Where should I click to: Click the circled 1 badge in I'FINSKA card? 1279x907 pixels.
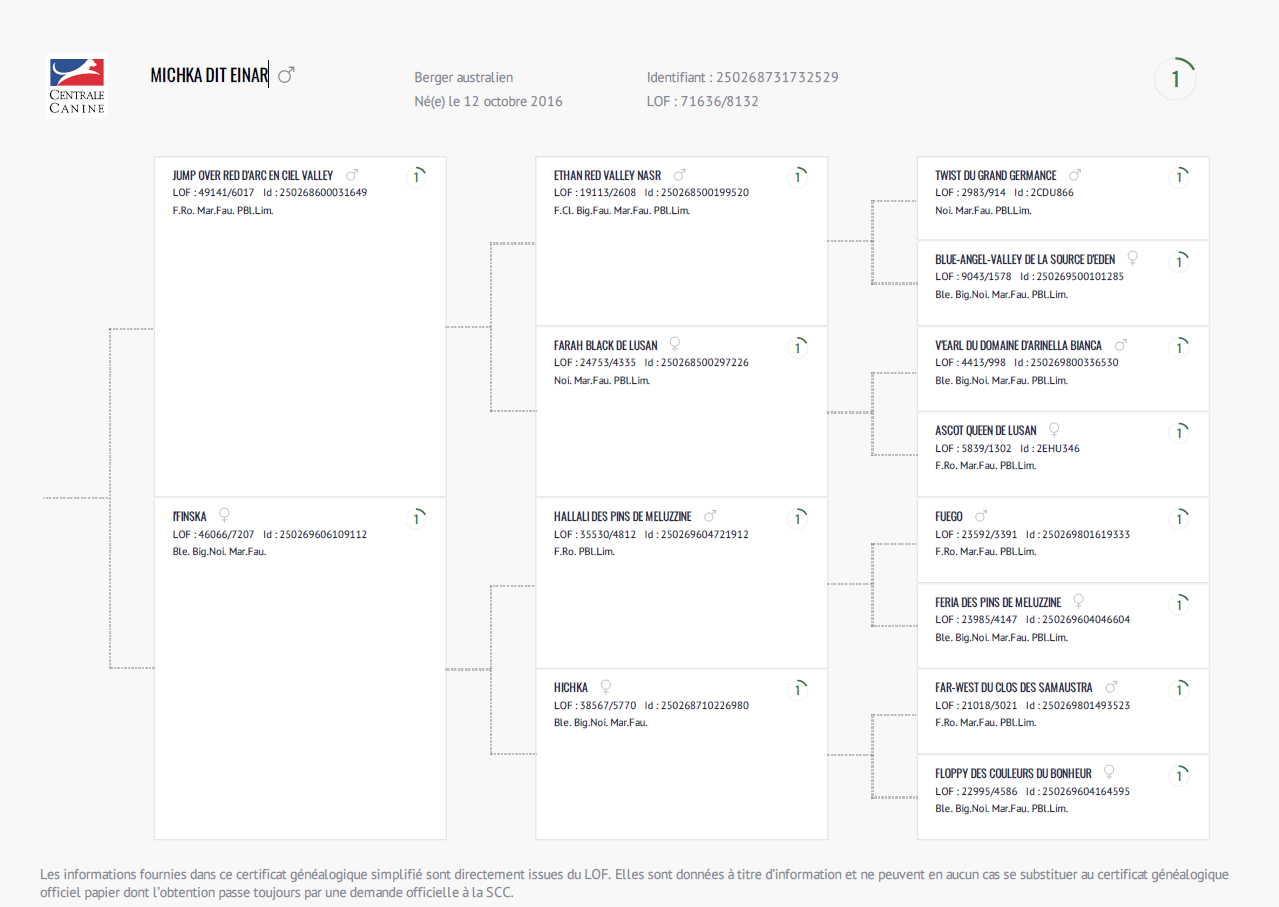click(x=417, y=519)
